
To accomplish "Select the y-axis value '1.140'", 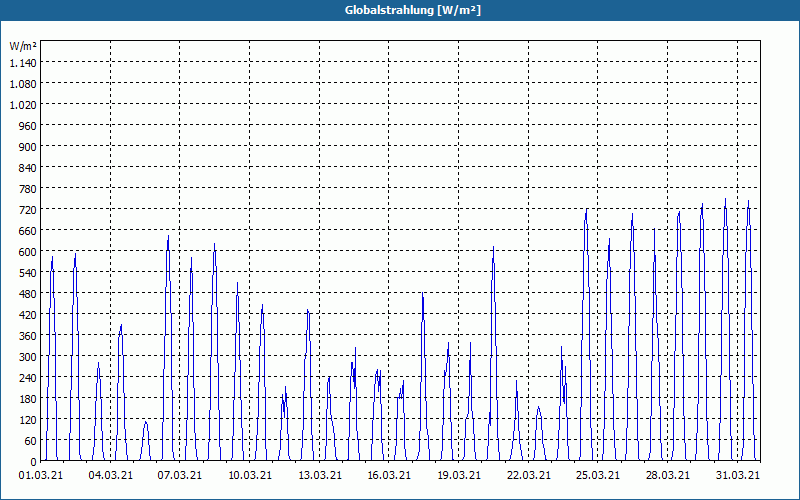I will pos(23,62).
